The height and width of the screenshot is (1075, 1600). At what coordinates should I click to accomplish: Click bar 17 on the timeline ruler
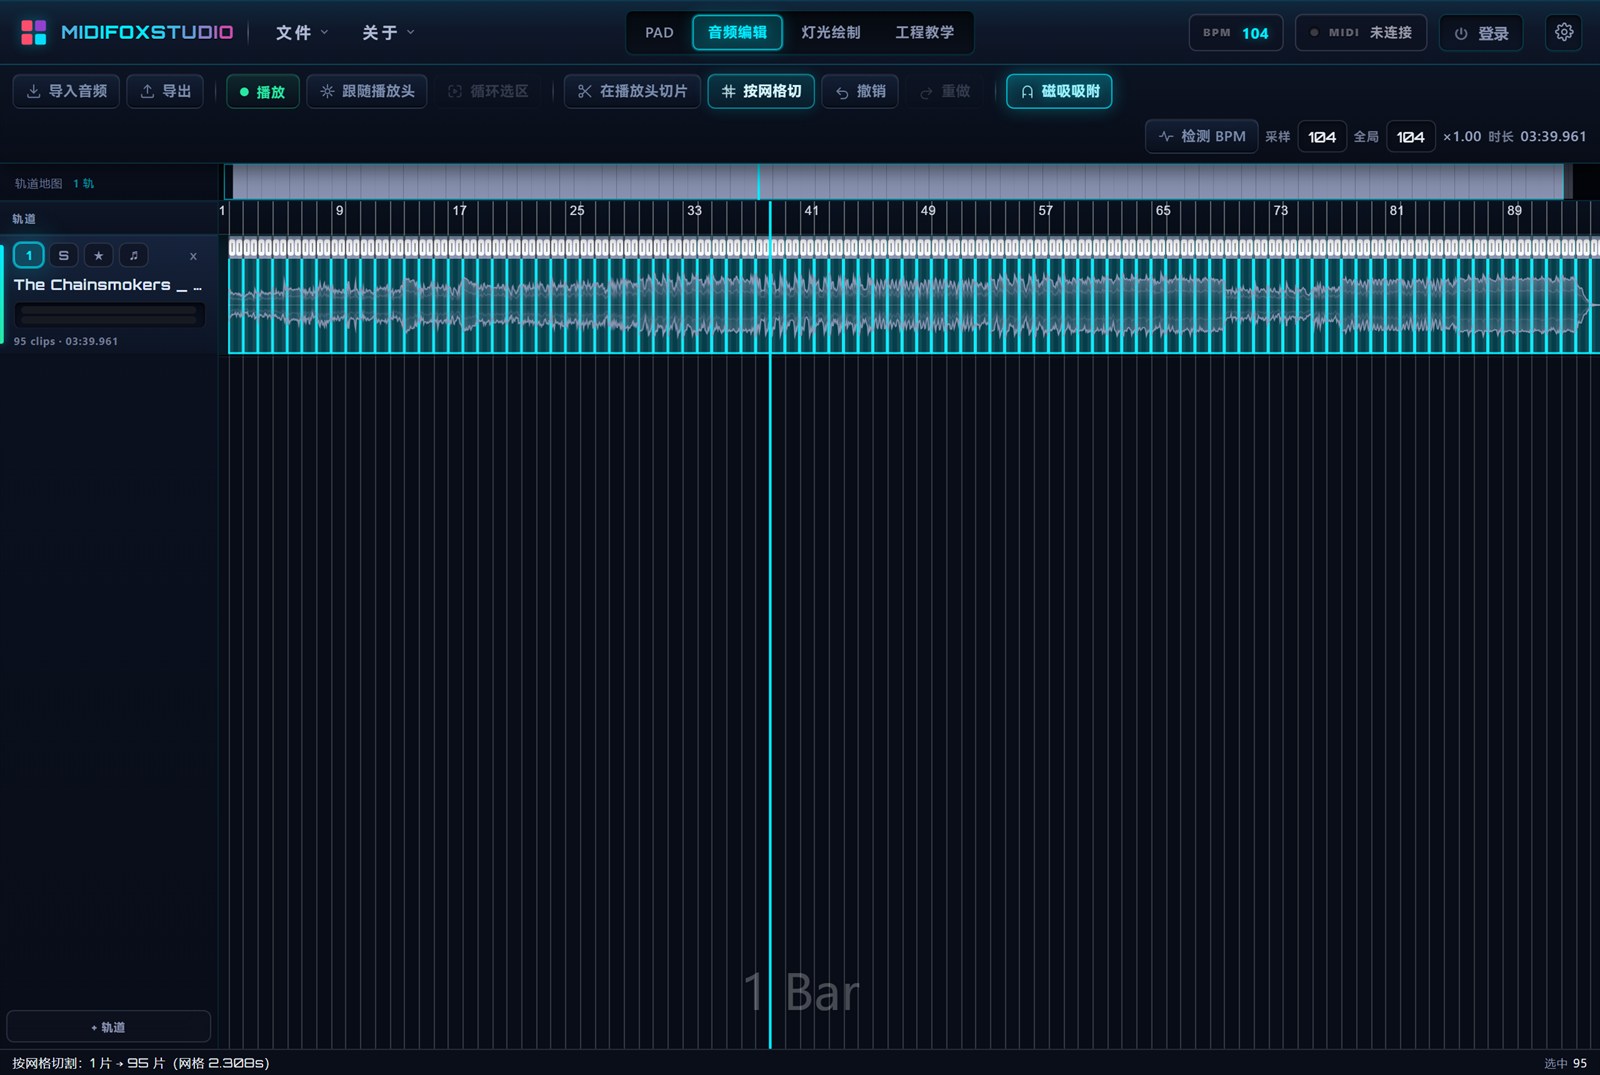coord(459,211)
